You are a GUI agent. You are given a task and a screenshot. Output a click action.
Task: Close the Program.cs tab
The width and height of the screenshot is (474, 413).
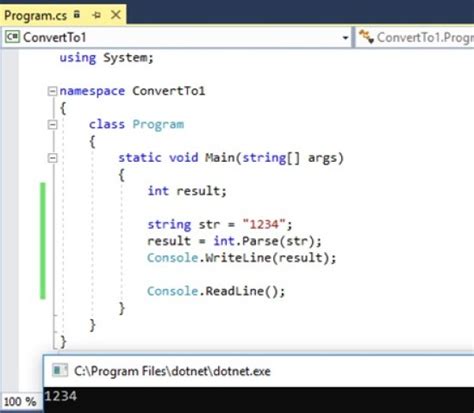coord(116,15)
